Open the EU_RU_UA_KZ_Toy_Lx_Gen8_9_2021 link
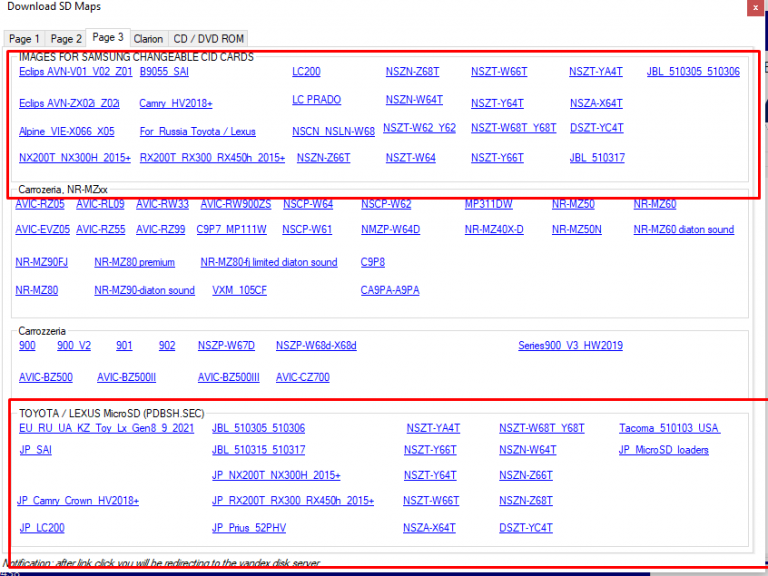Screen dimensions: 768x576 106,428
